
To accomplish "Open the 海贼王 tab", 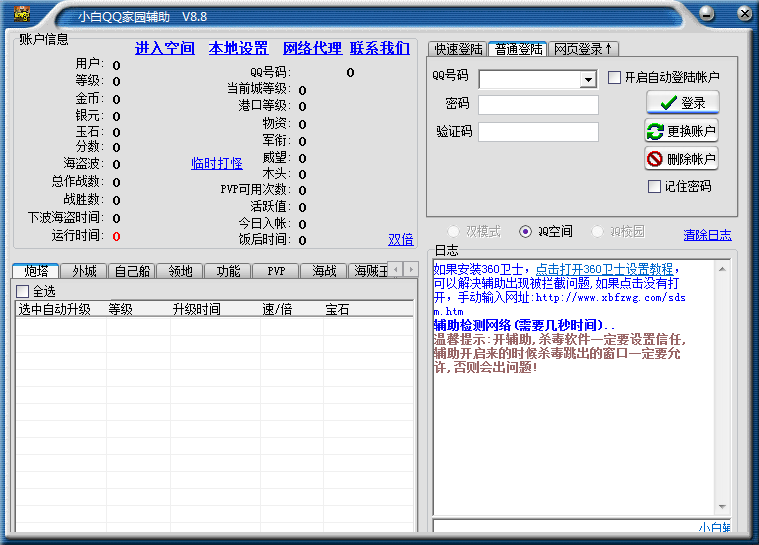I will (x=369, y=271).
